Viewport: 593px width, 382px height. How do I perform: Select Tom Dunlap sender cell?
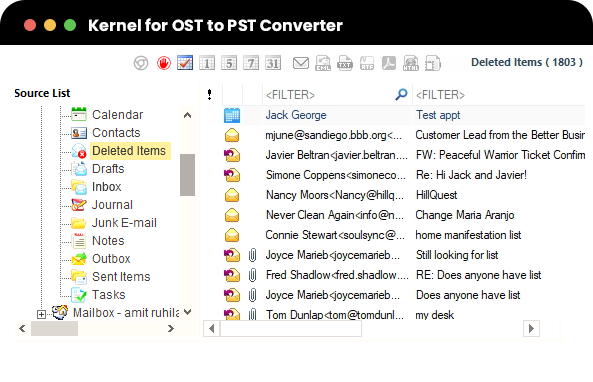pyautogui.click(x=335, y=315)
